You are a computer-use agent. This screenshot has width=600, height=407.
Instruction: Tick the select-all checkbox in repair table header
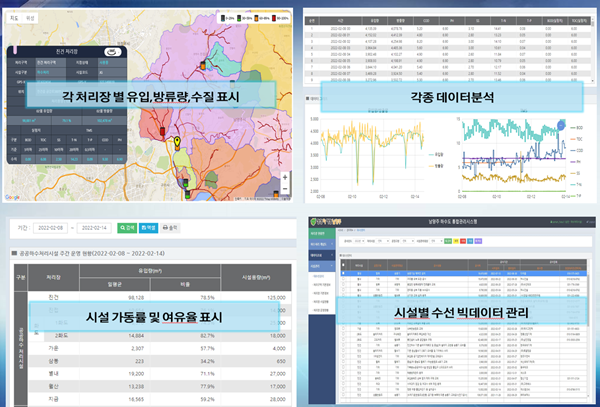(343, 265)
